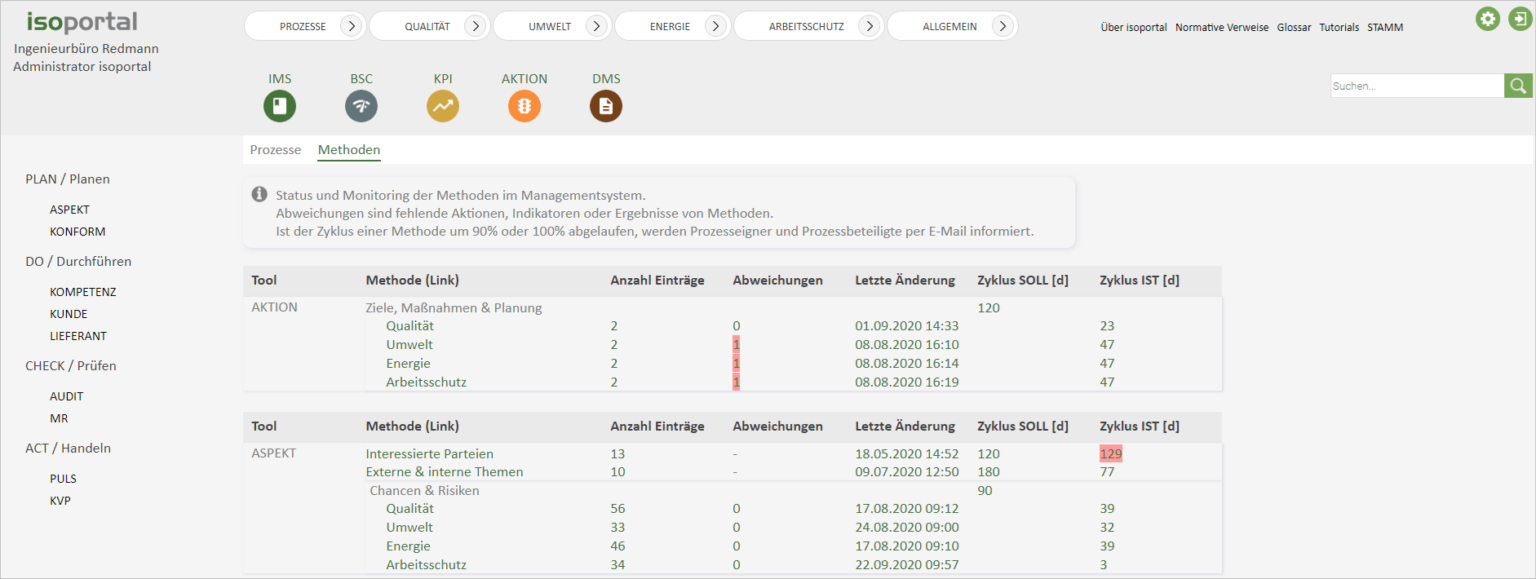Click the logout icon top right
The image size is (1536, 579).
[x=1519, y=18]
